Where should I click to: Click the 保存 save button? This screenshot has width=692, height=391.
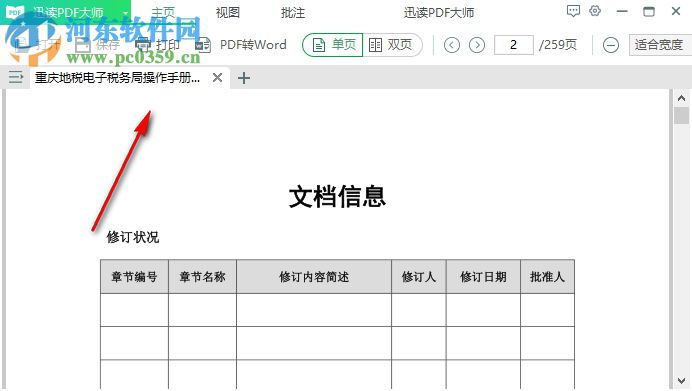[x=98, y=45]
